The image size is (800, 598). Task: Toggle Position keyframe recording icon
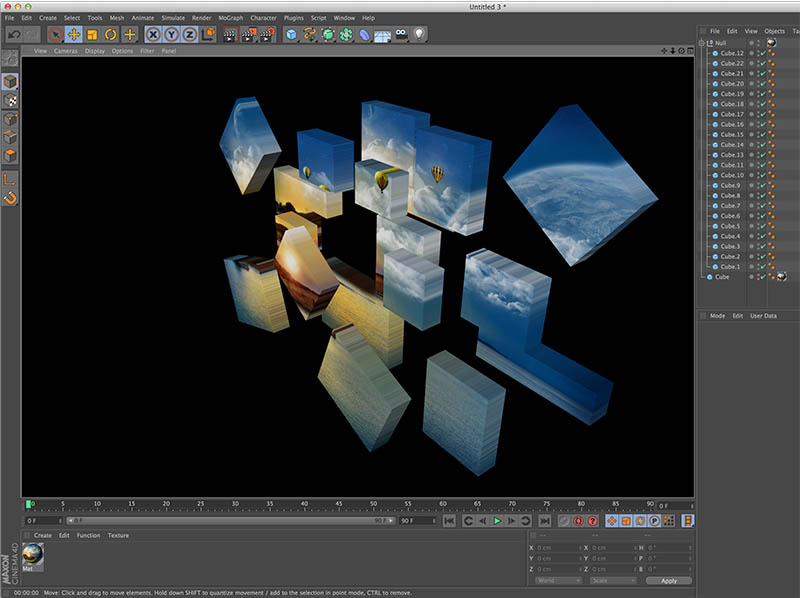pyautogui.click(x=611, y=521)
